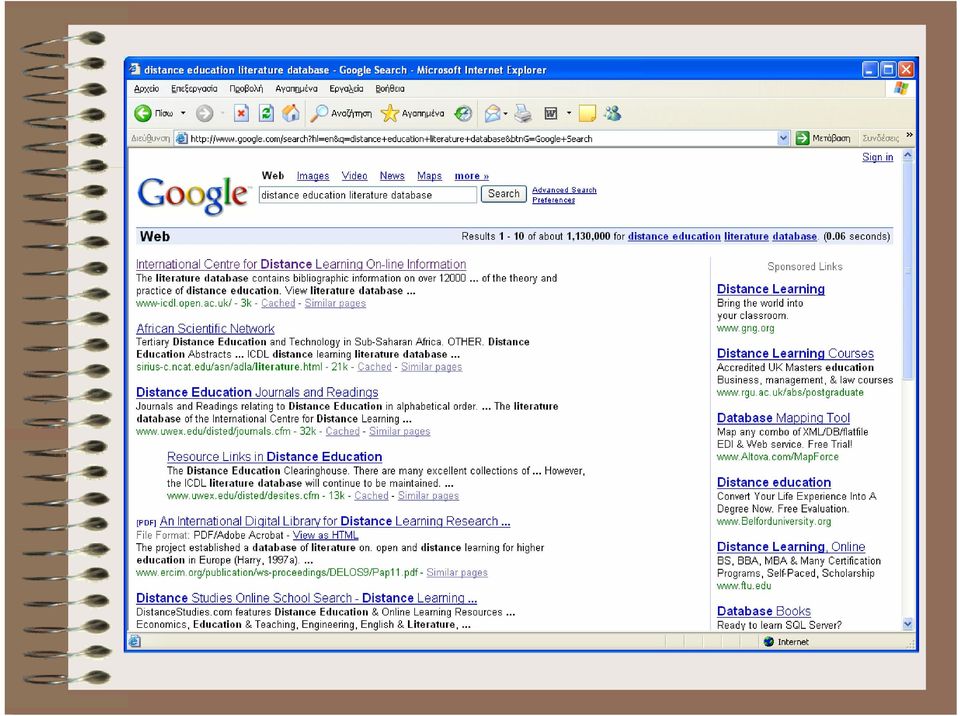Open the Βοήθεια menu
The height and width of the screenshot is (716, 960).
(x=390, y=89)
